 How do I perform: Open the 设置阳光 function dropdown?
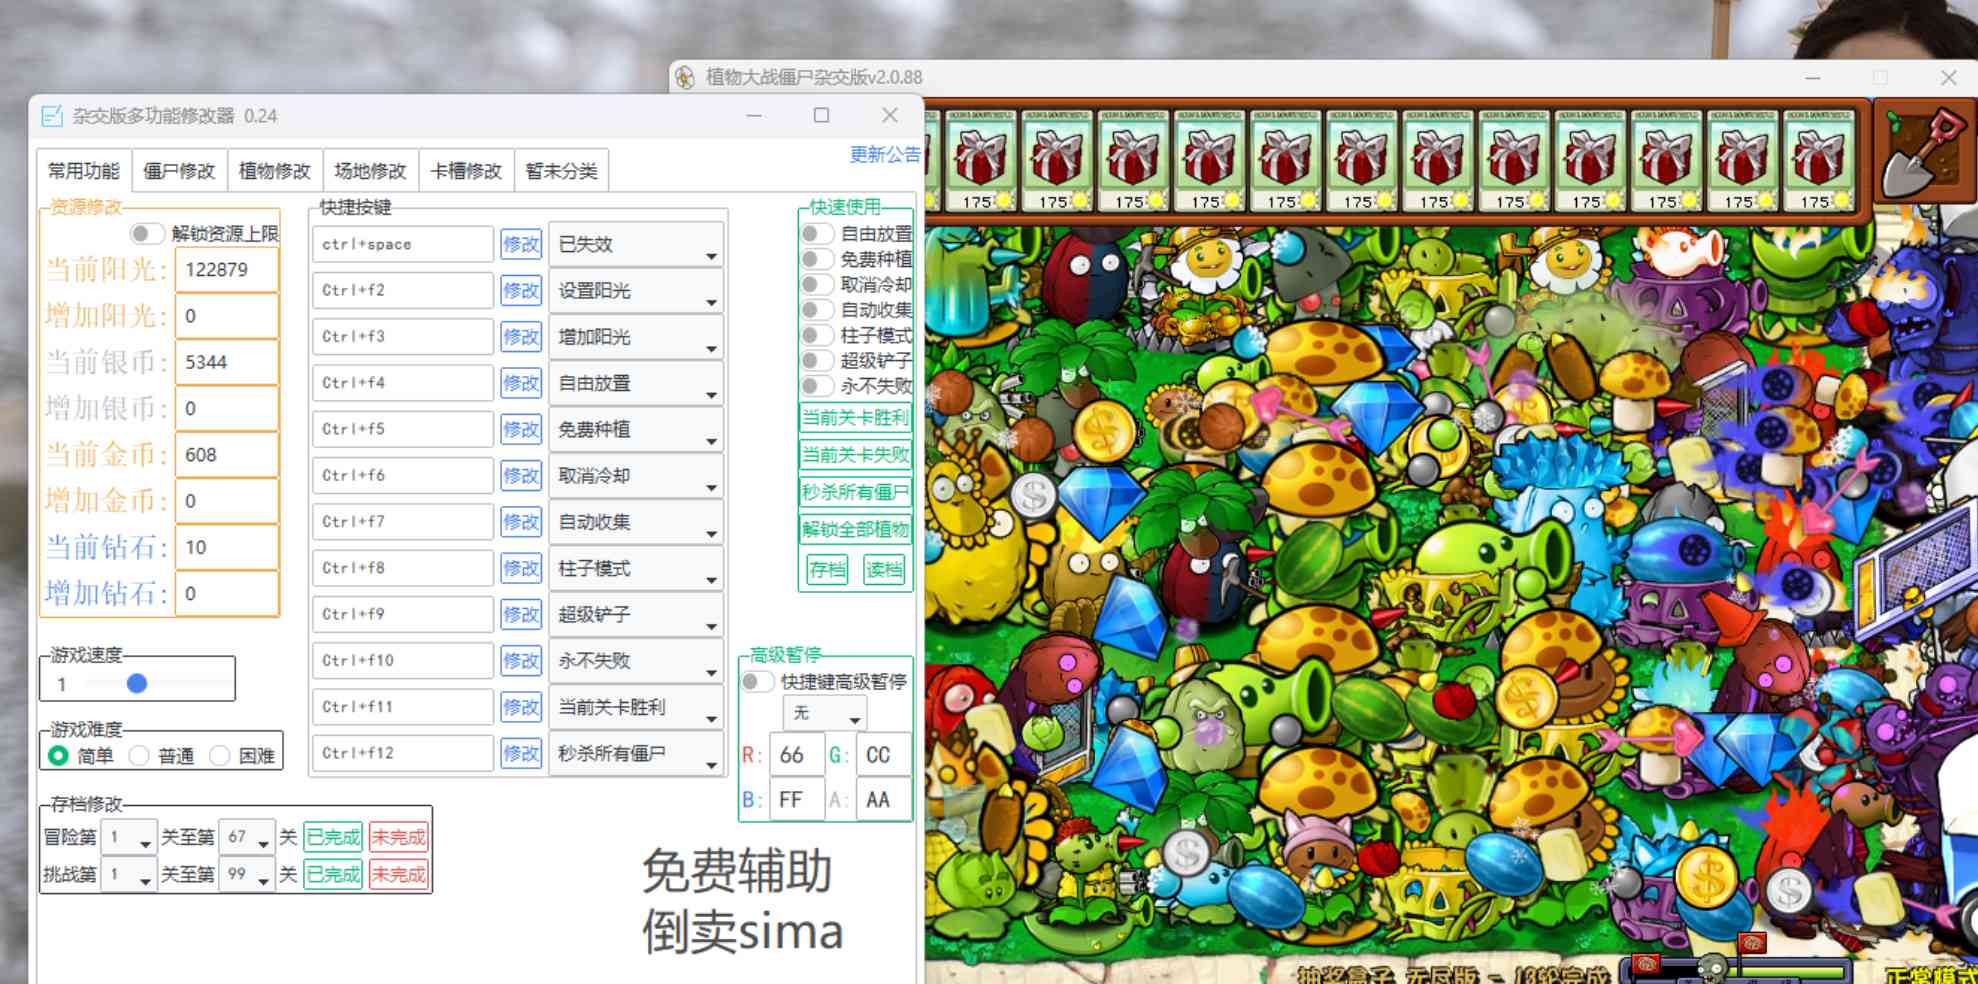[636, 291]
